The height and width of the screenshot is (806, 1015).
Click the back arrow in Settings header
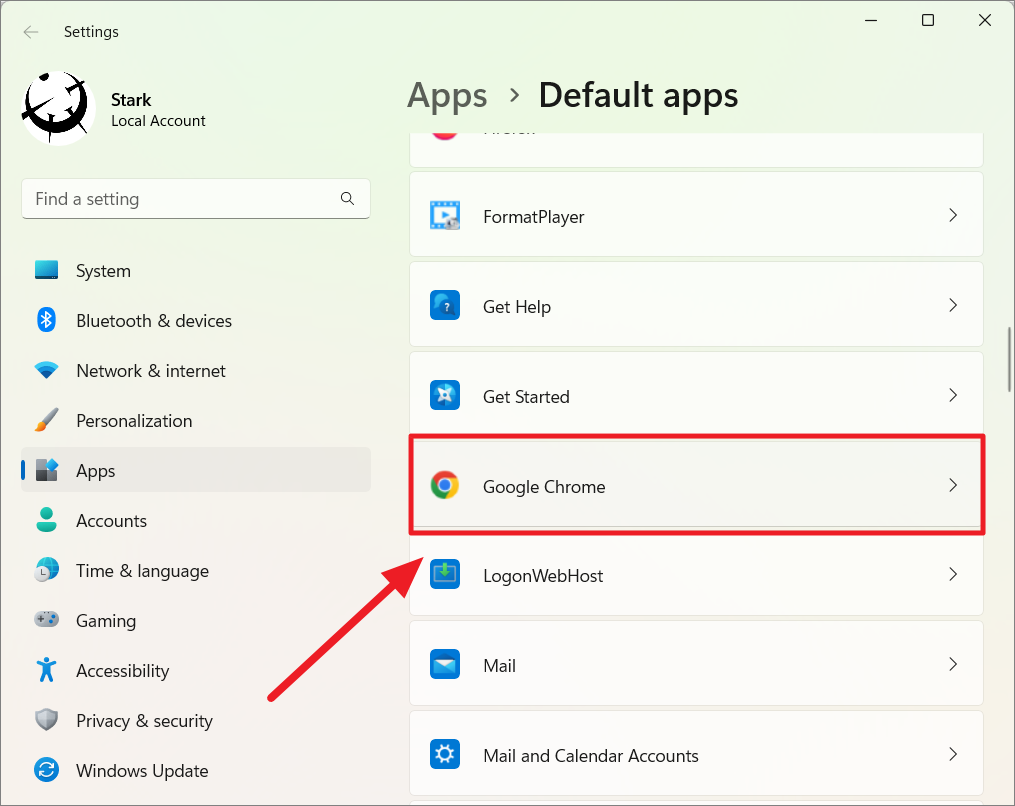(x=30, y=32)
